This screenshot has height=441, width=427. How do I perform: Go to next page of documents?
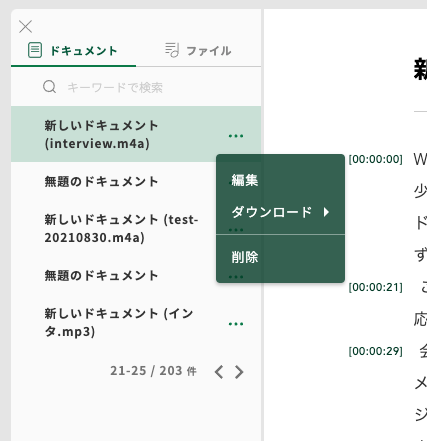pyautogui.click(x=239, y=372)
